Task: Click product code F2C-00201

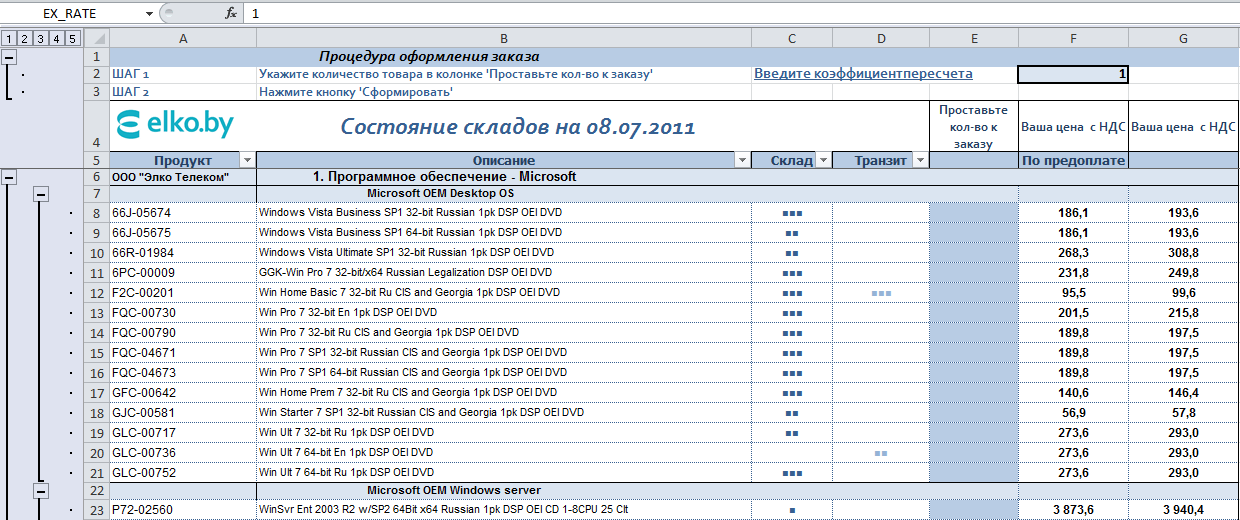Action: point(142,293)
